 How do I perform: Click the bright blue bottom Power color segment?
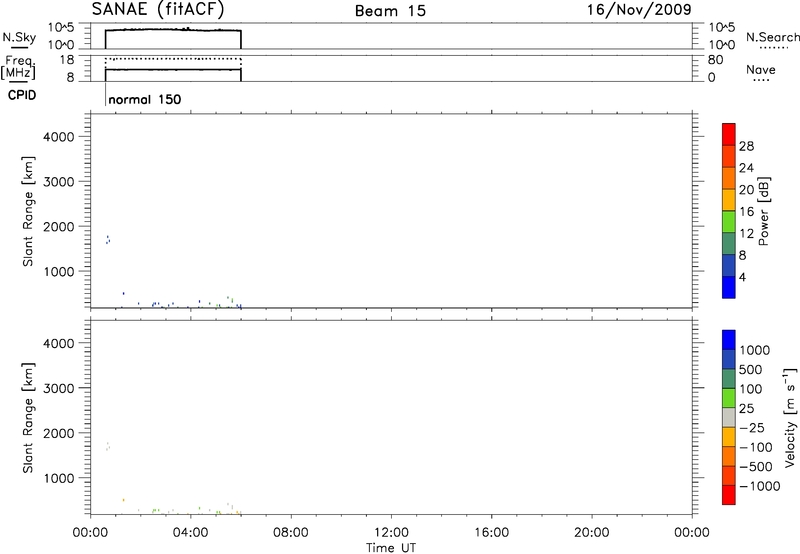click(729, 287)
